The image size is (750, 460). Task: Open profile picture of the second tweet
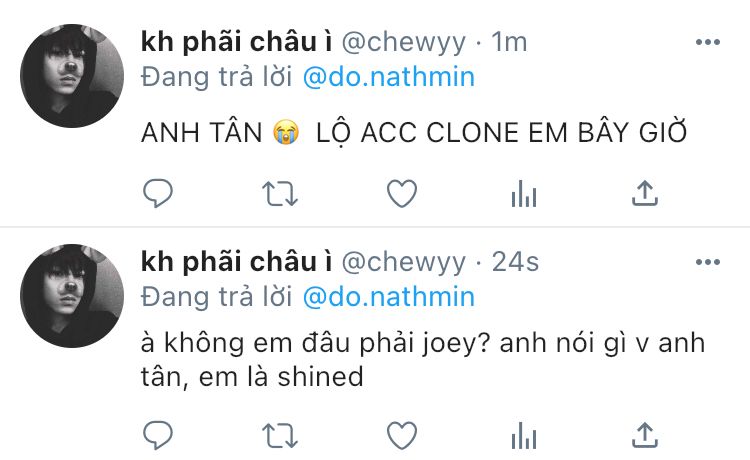tap(72, 296)
